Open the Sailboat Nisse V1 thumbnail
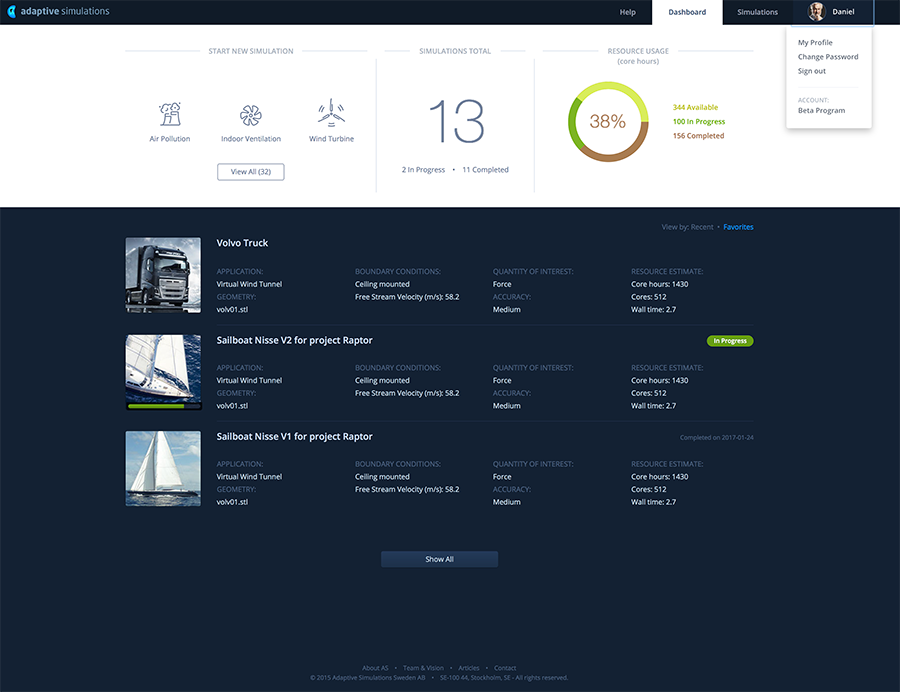The image size is (900, 692). pyautogui.click(x=163, y=469)
